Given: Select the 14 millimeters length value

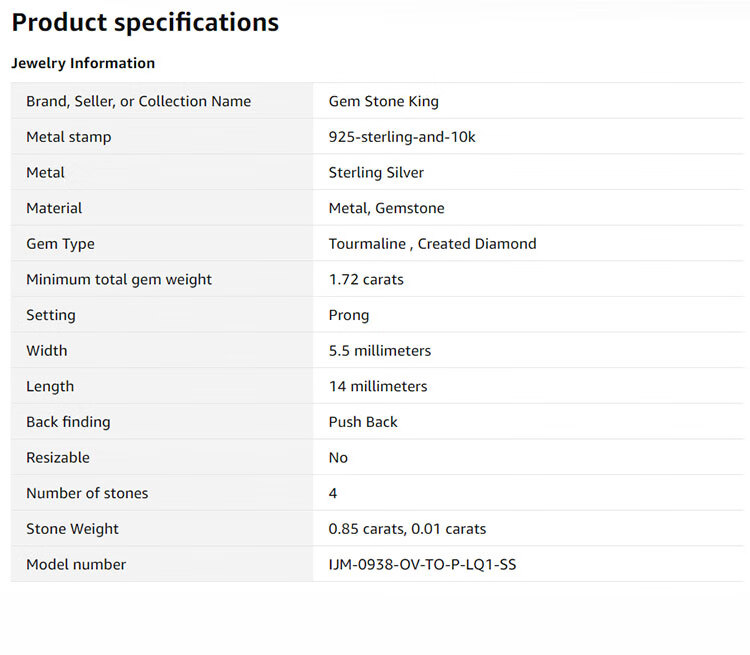Looking at the screenshot, I should pyautogui.click(x=378, y=386).
